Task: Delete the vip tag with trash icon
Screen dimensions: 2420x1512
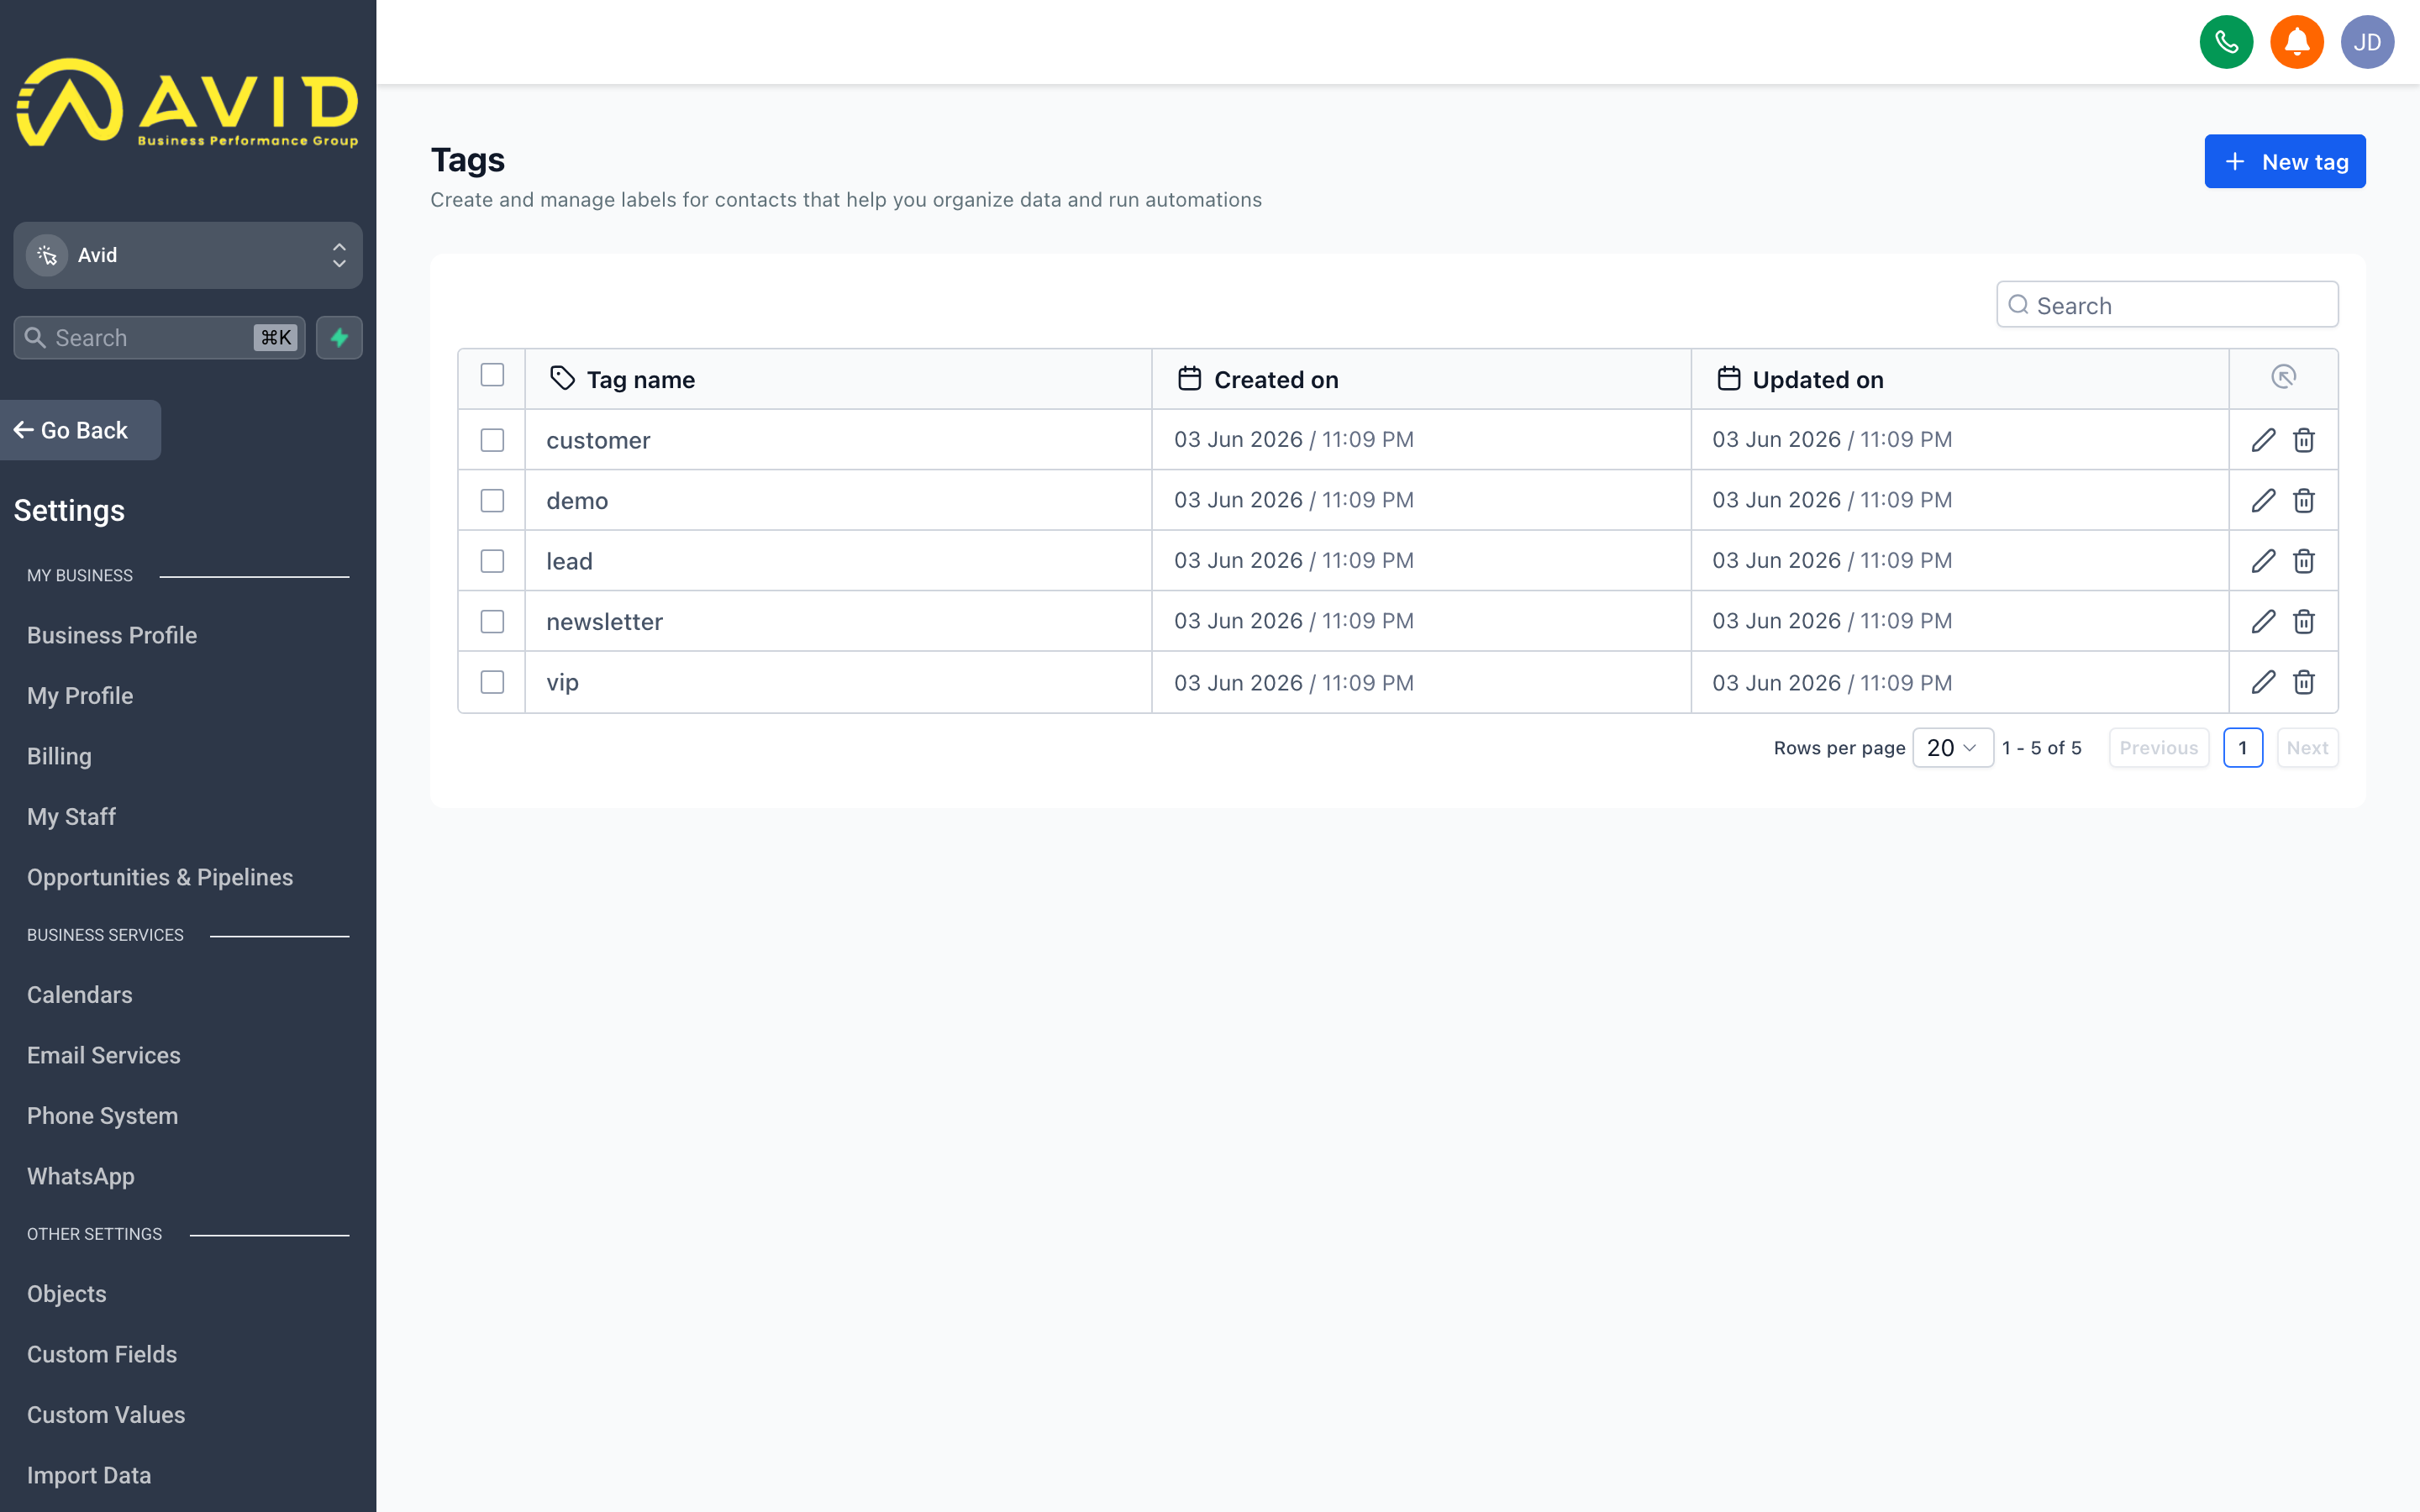Action: (2304, 682)
